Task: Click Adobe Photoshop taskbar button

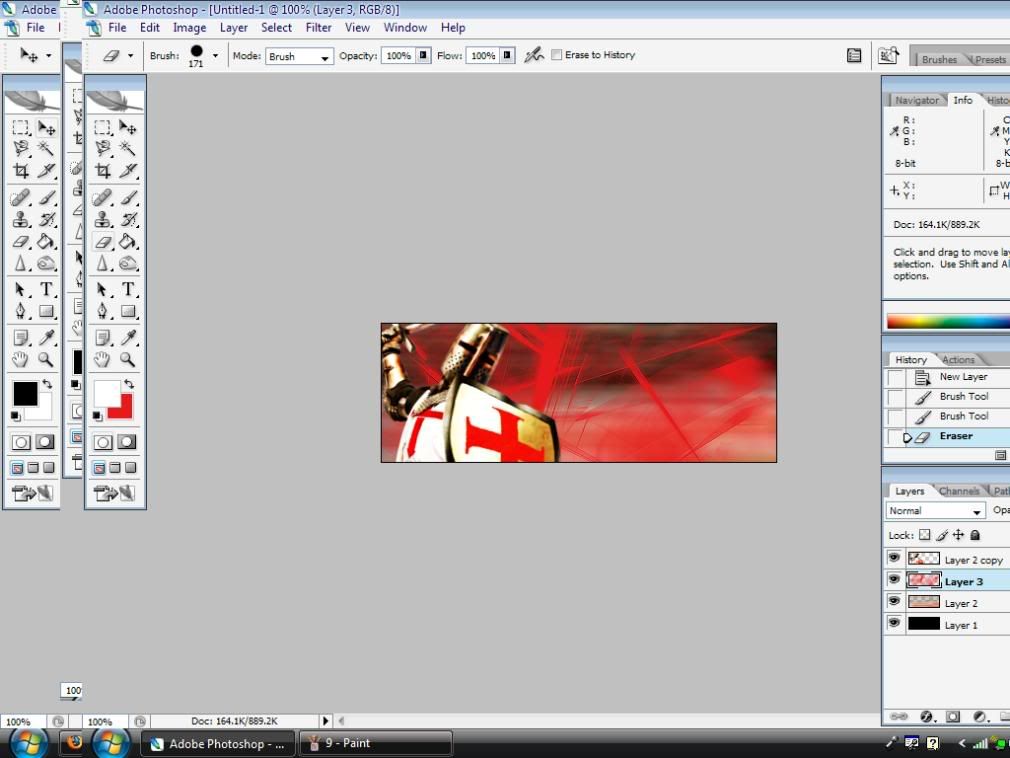Action: [218, 744]
